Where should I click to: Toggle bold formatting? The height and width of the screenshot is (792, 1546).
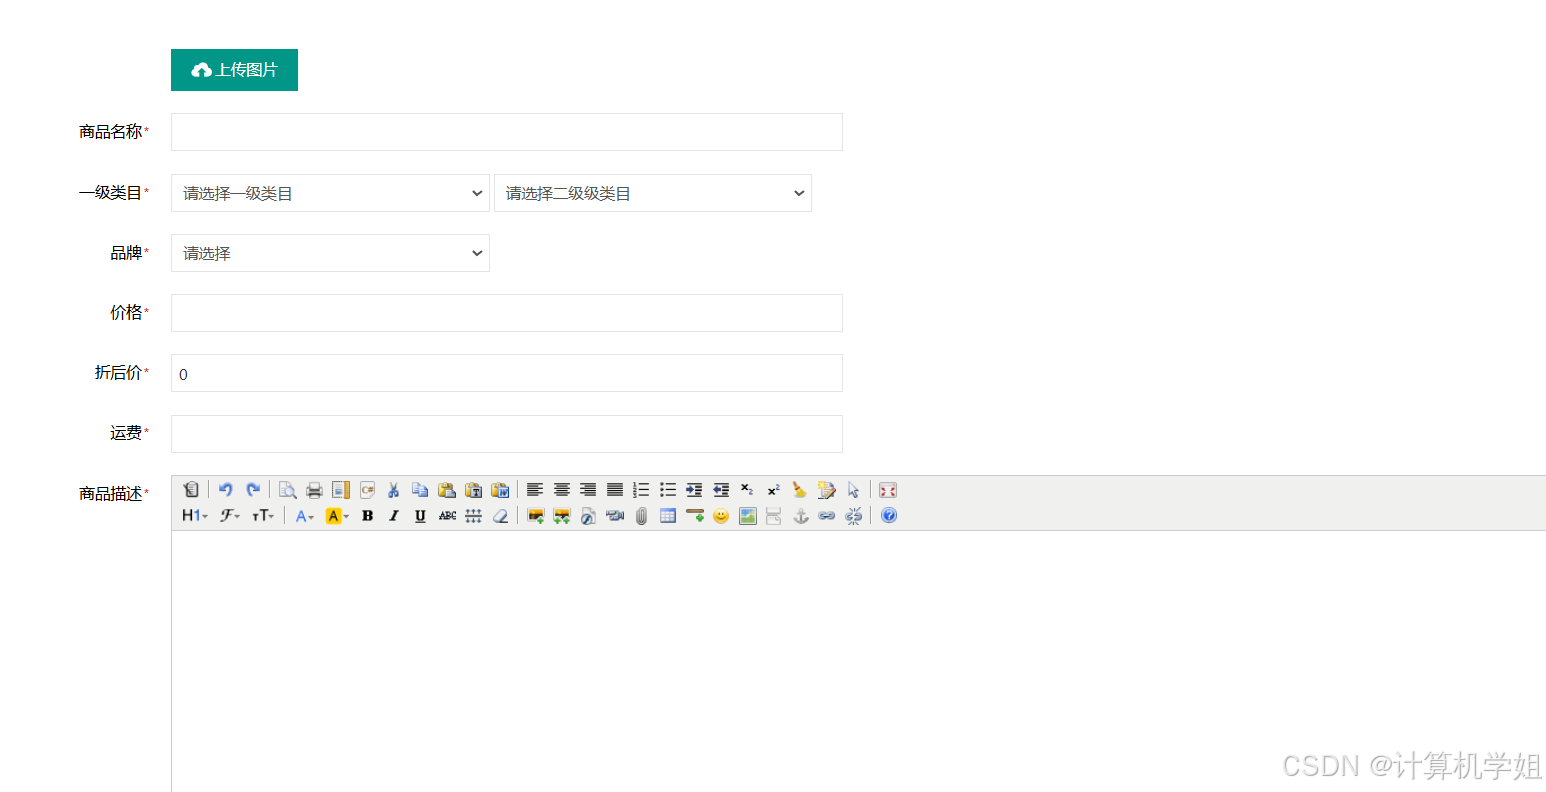tap(367, 516)
